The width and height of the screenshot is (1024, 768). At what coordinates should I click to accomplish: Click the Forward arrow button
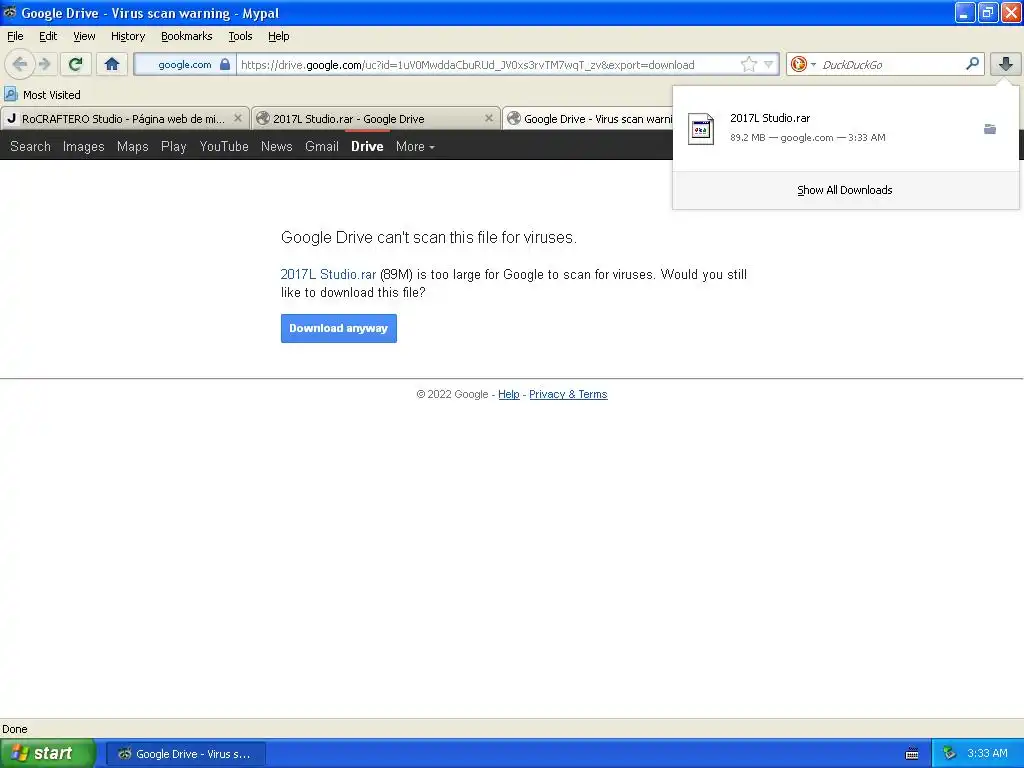coord(44,64)
